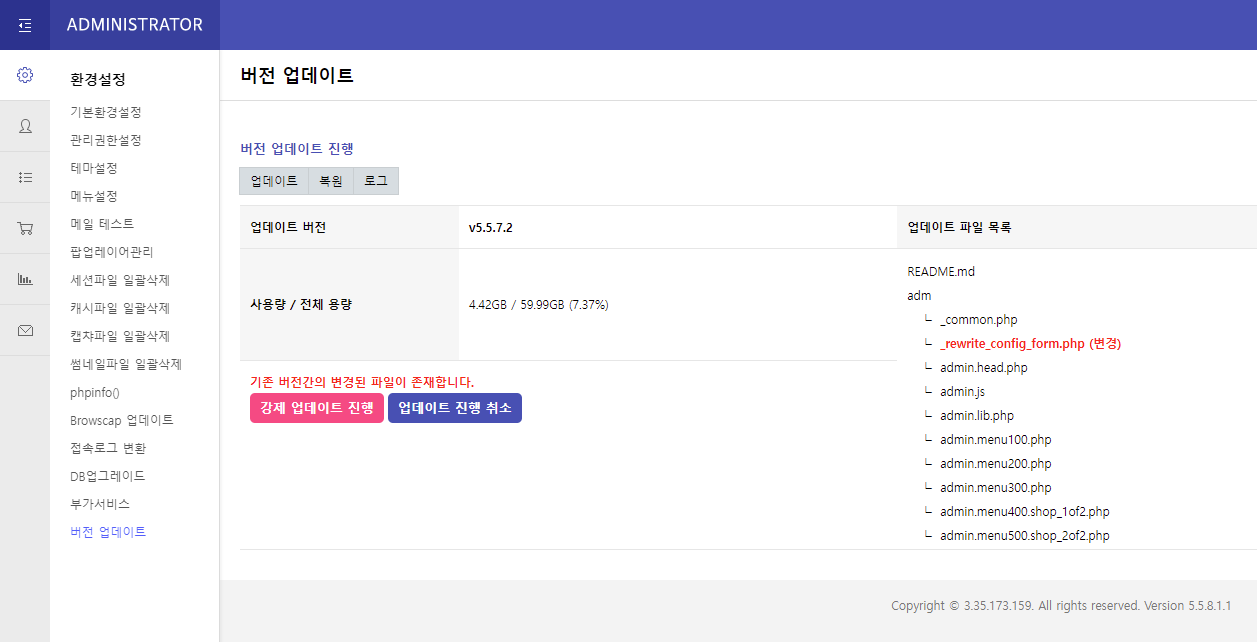Image resolution: width=1257 pixels, height=642 pixels.
Task: Open 기본환경설정 in the side menu
Action: 106,112
